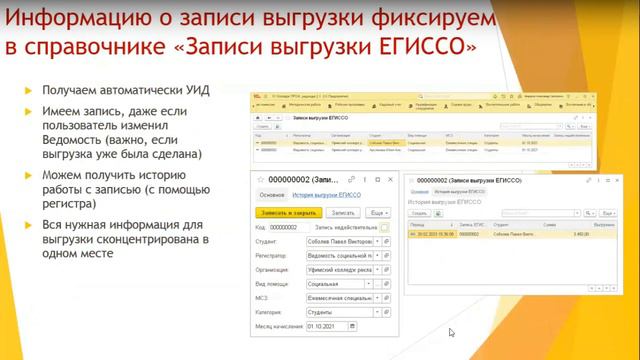Click Код column header in Записи выгрузки list

(x=271, y=136)
